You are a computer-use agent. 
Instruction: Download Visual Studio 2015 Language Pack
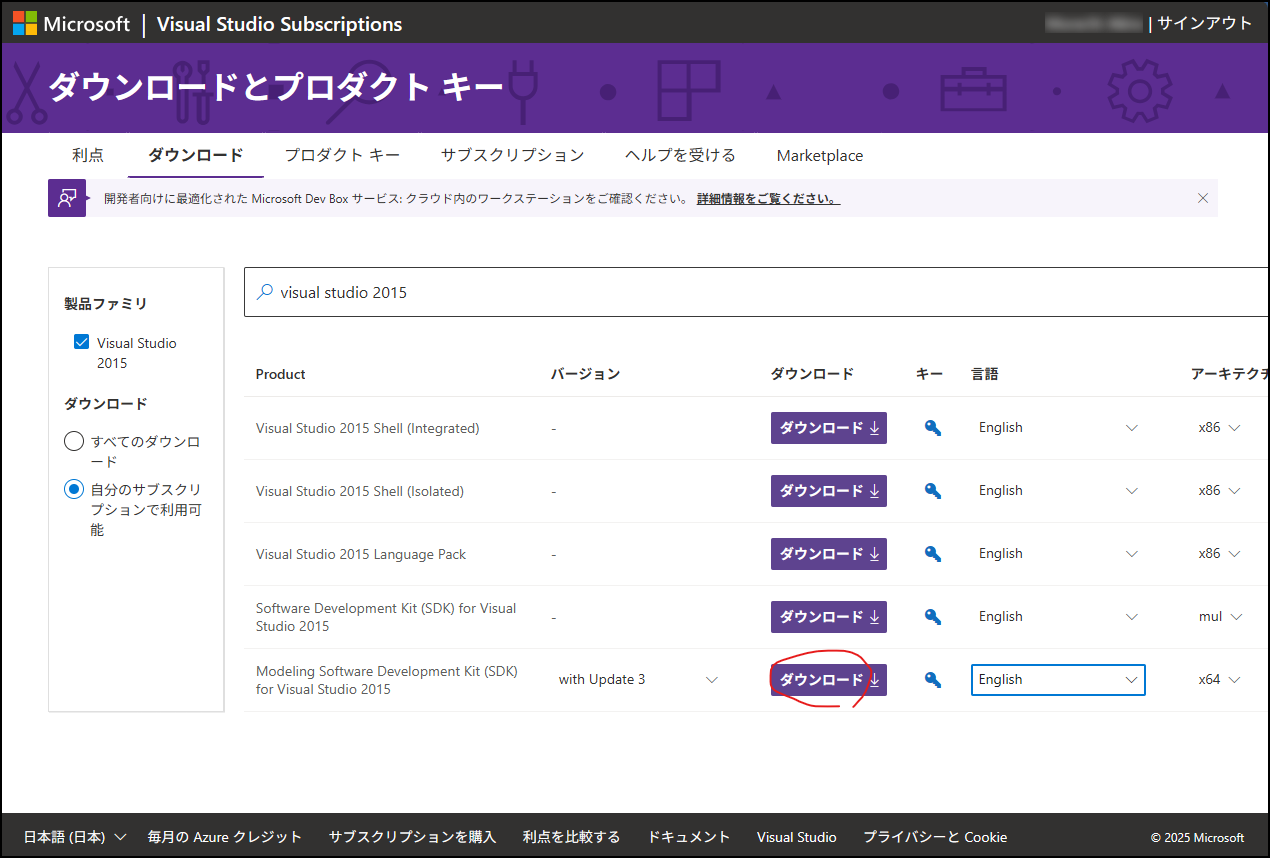(x=829, y=554)
